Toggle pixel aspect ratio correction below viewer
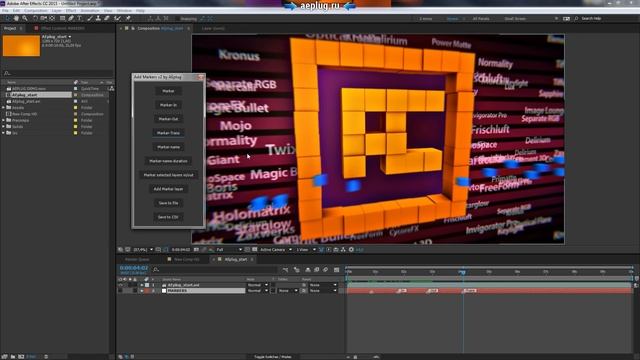Image resolution: width=640 pixels, height=360 pixels. (321, 249)
